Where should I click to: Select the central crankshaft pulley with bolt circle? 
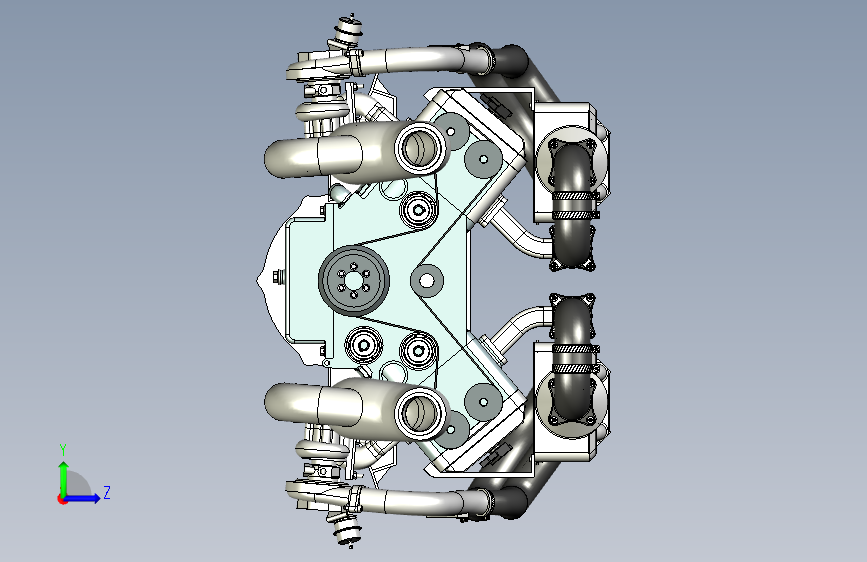tap(353, 281)
